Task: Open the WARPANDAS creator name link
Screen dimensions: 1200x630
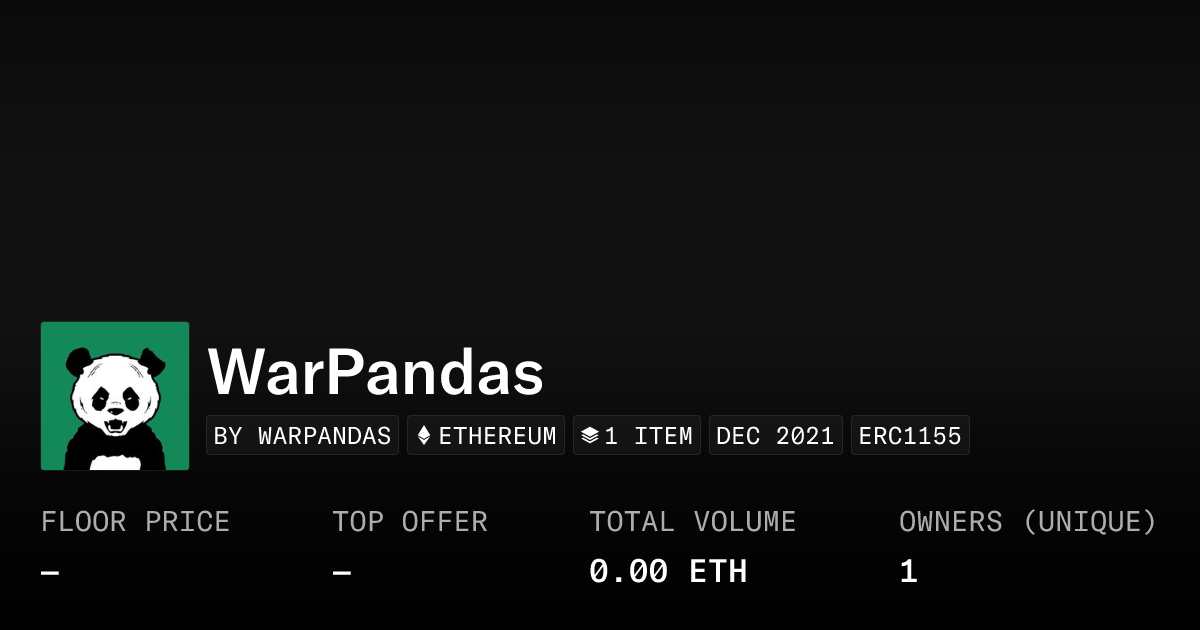Action: 324,436
